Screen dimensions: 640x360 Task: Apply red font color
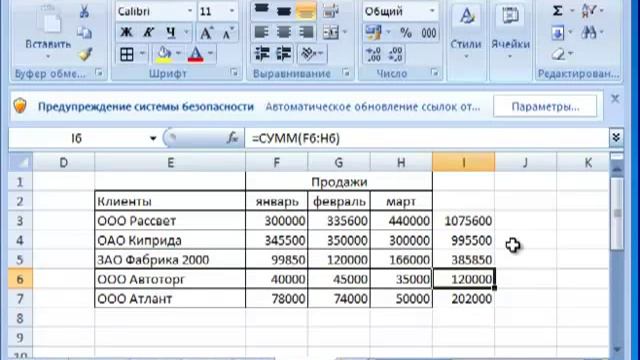(196, 54)
